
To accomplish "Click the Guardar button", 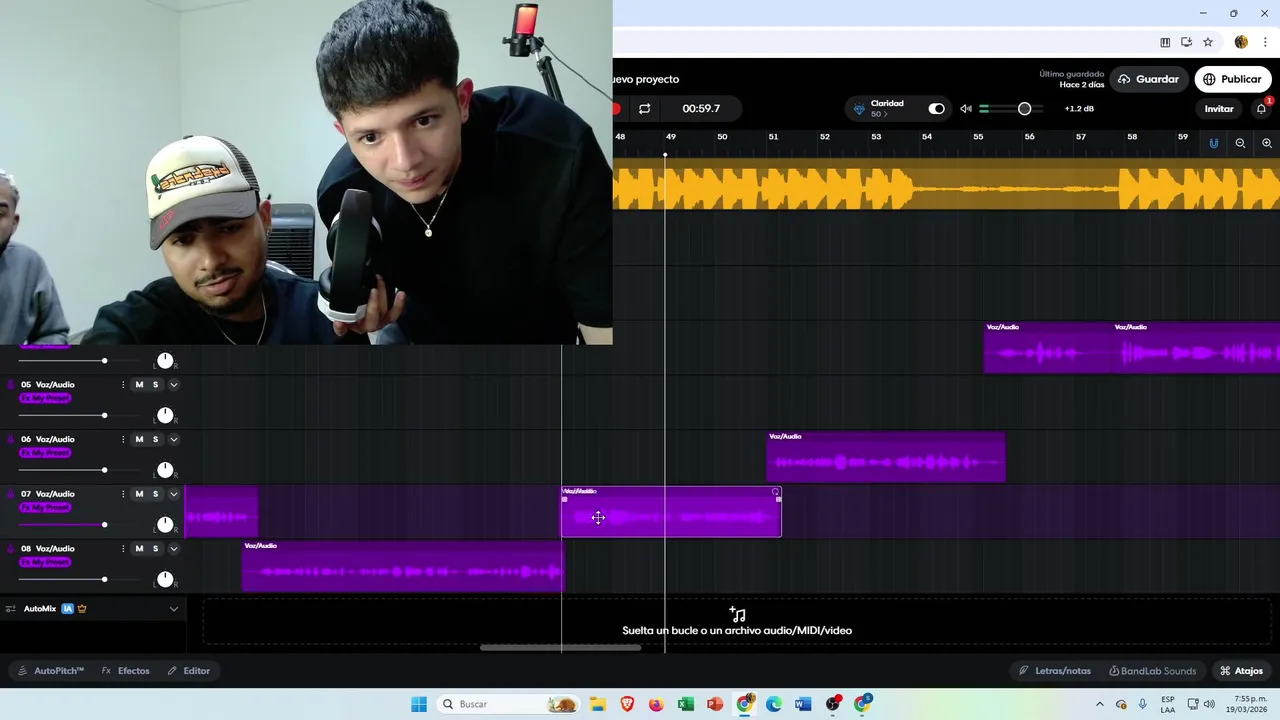I will point(1149,79).
